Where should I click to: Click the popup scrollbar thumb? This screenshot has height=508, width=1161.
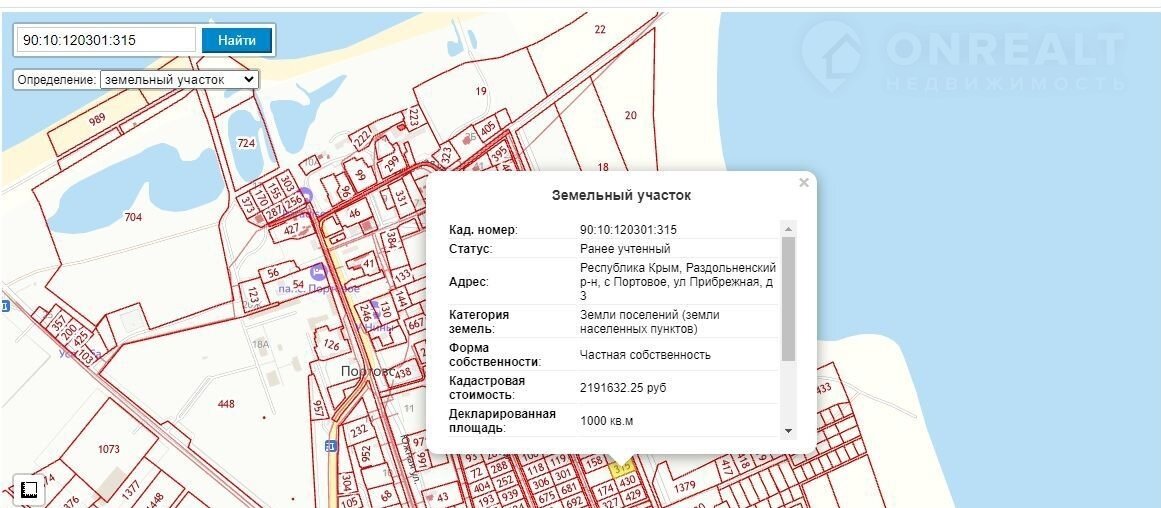(788, 298)
